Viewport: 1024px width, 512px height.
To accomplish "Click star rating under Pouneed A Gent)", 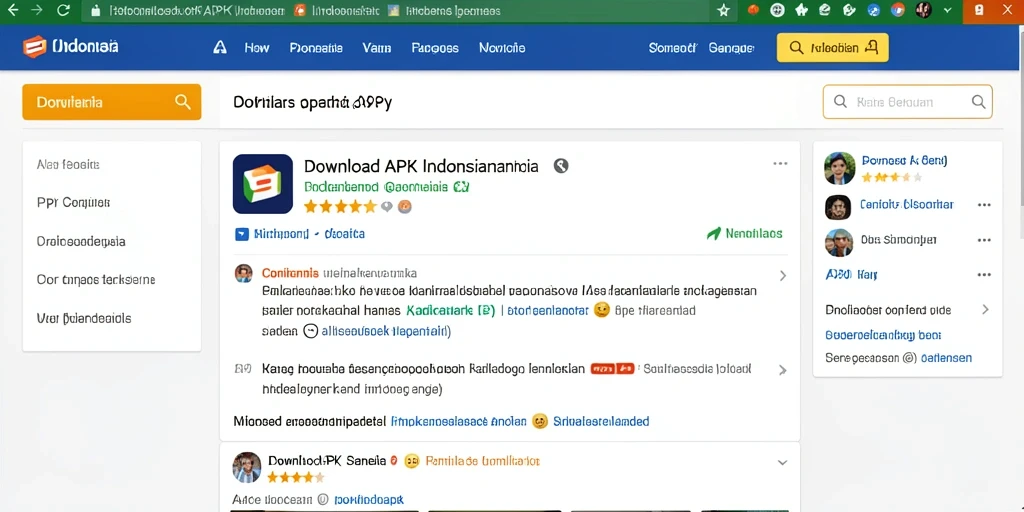I will coord(891,177).
